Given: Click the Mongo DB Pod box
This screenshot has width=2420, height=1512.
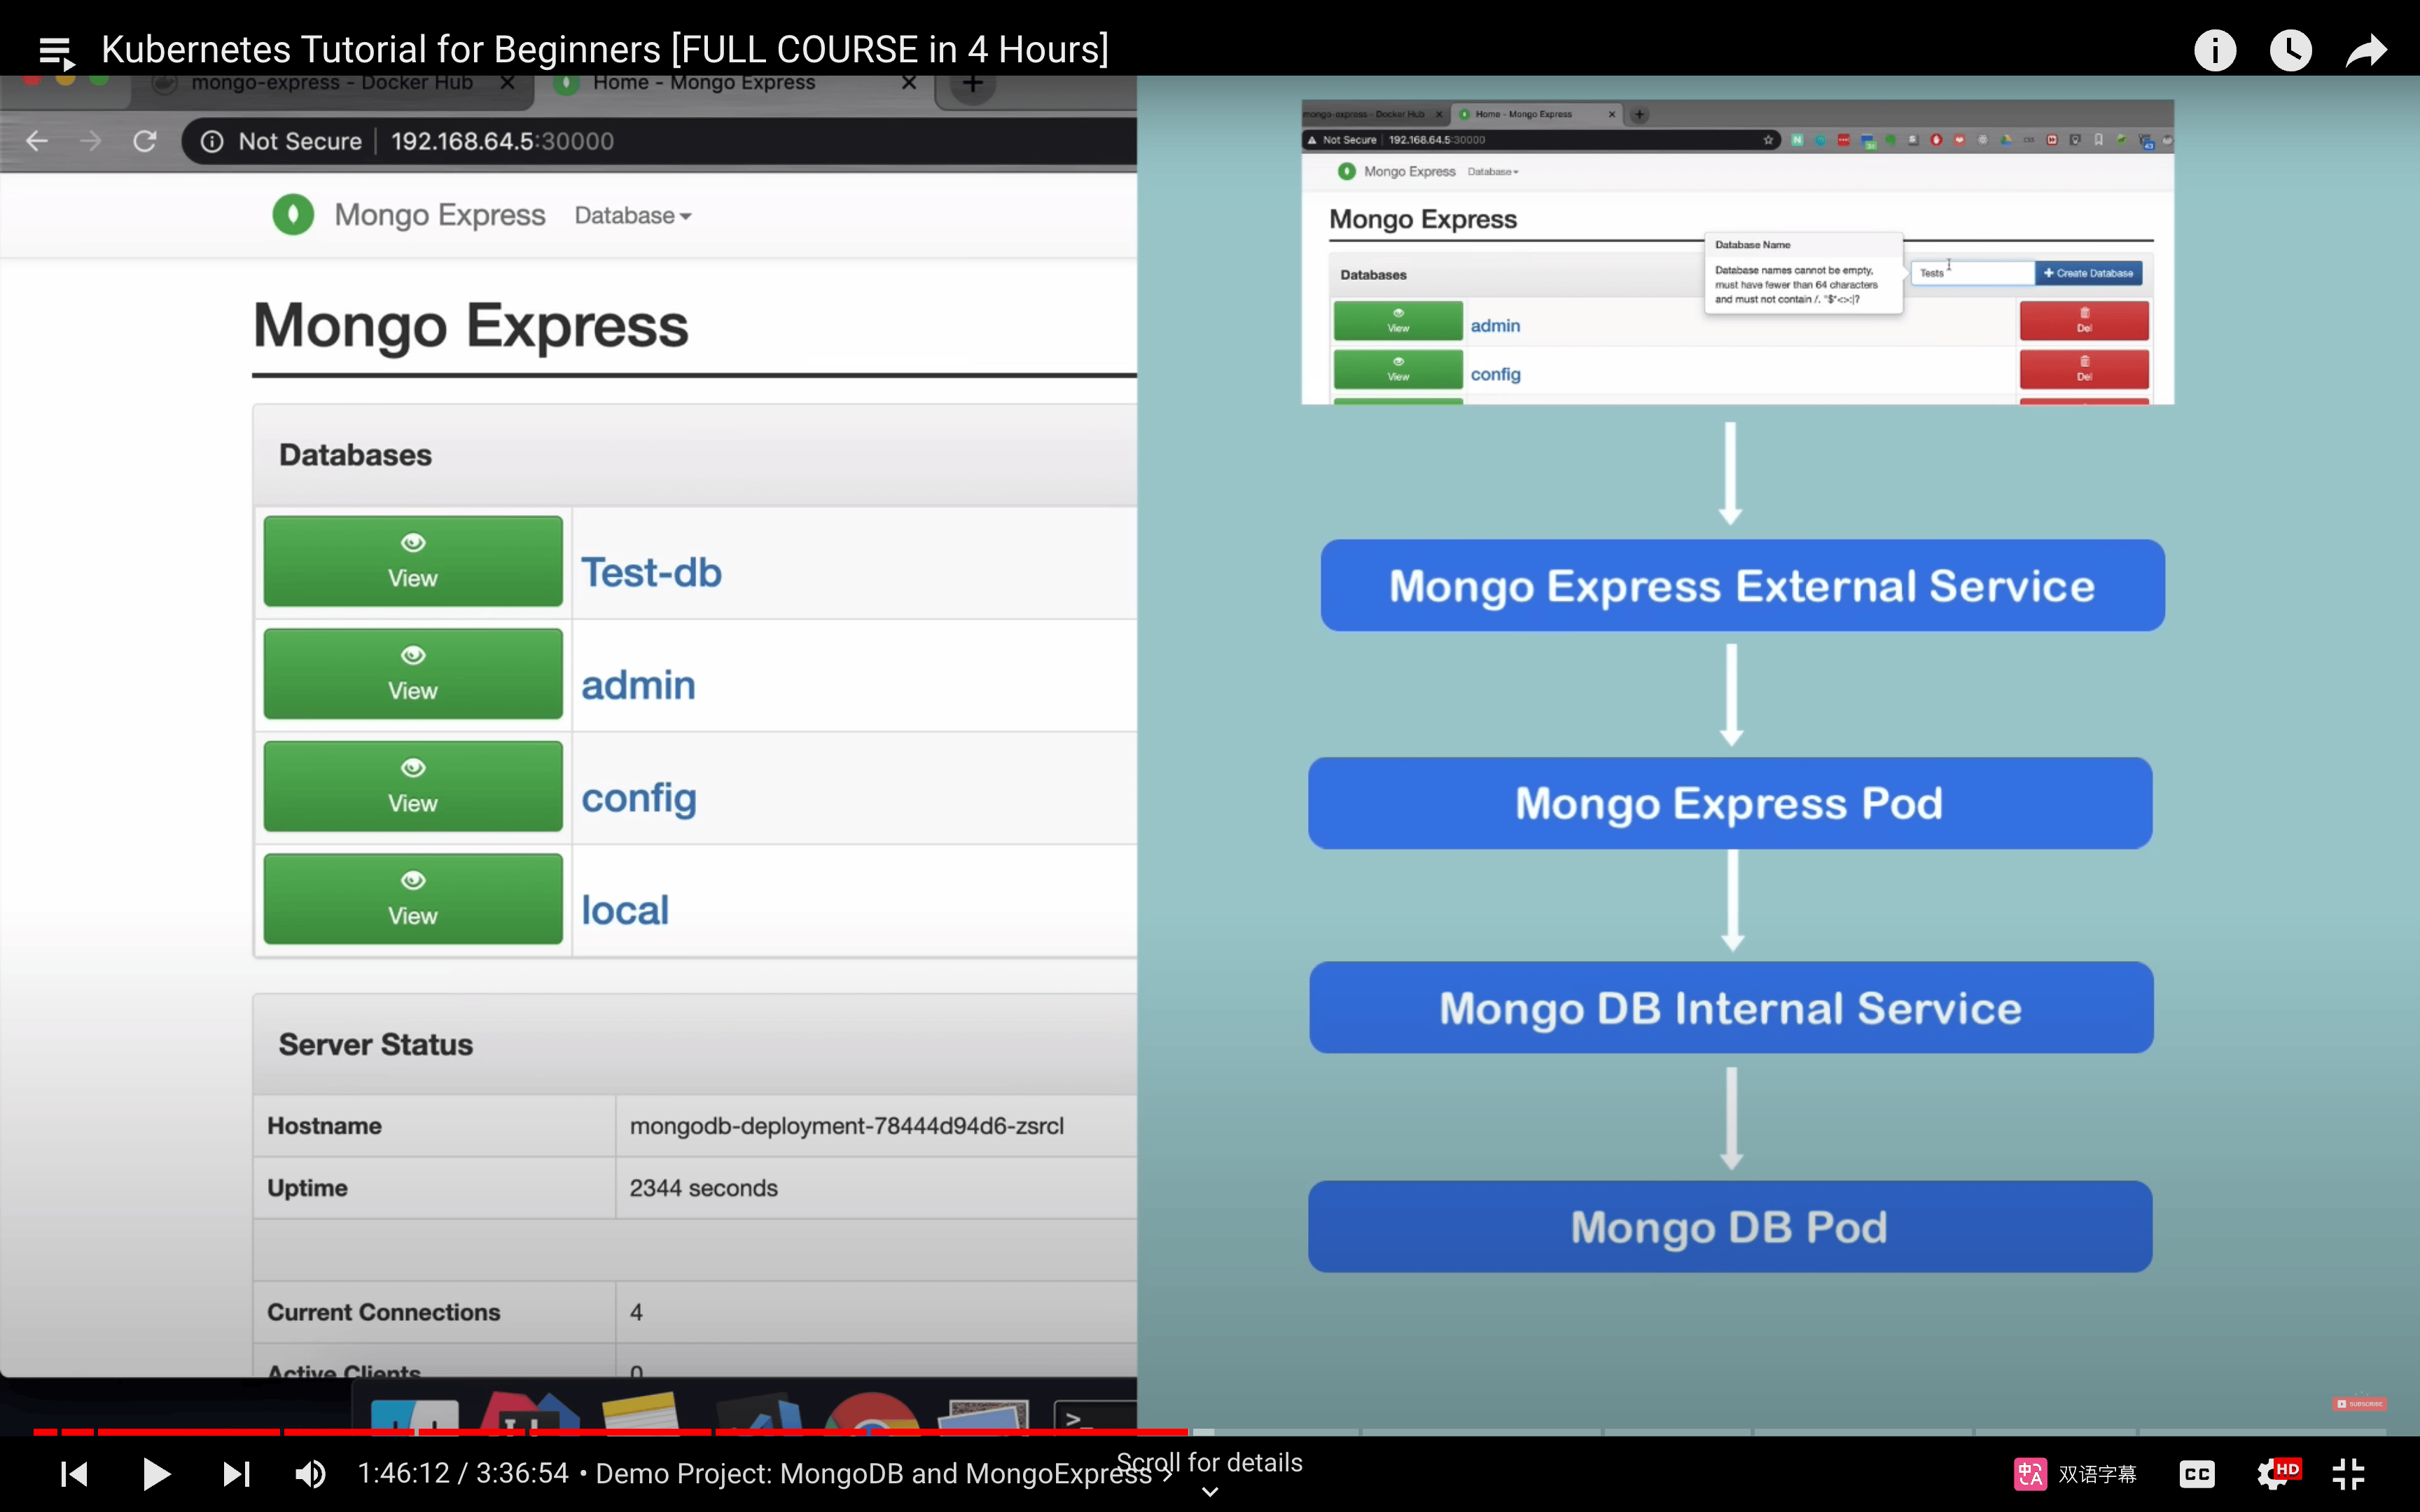Looking at the screenshot, I should pos(1730,1226).
